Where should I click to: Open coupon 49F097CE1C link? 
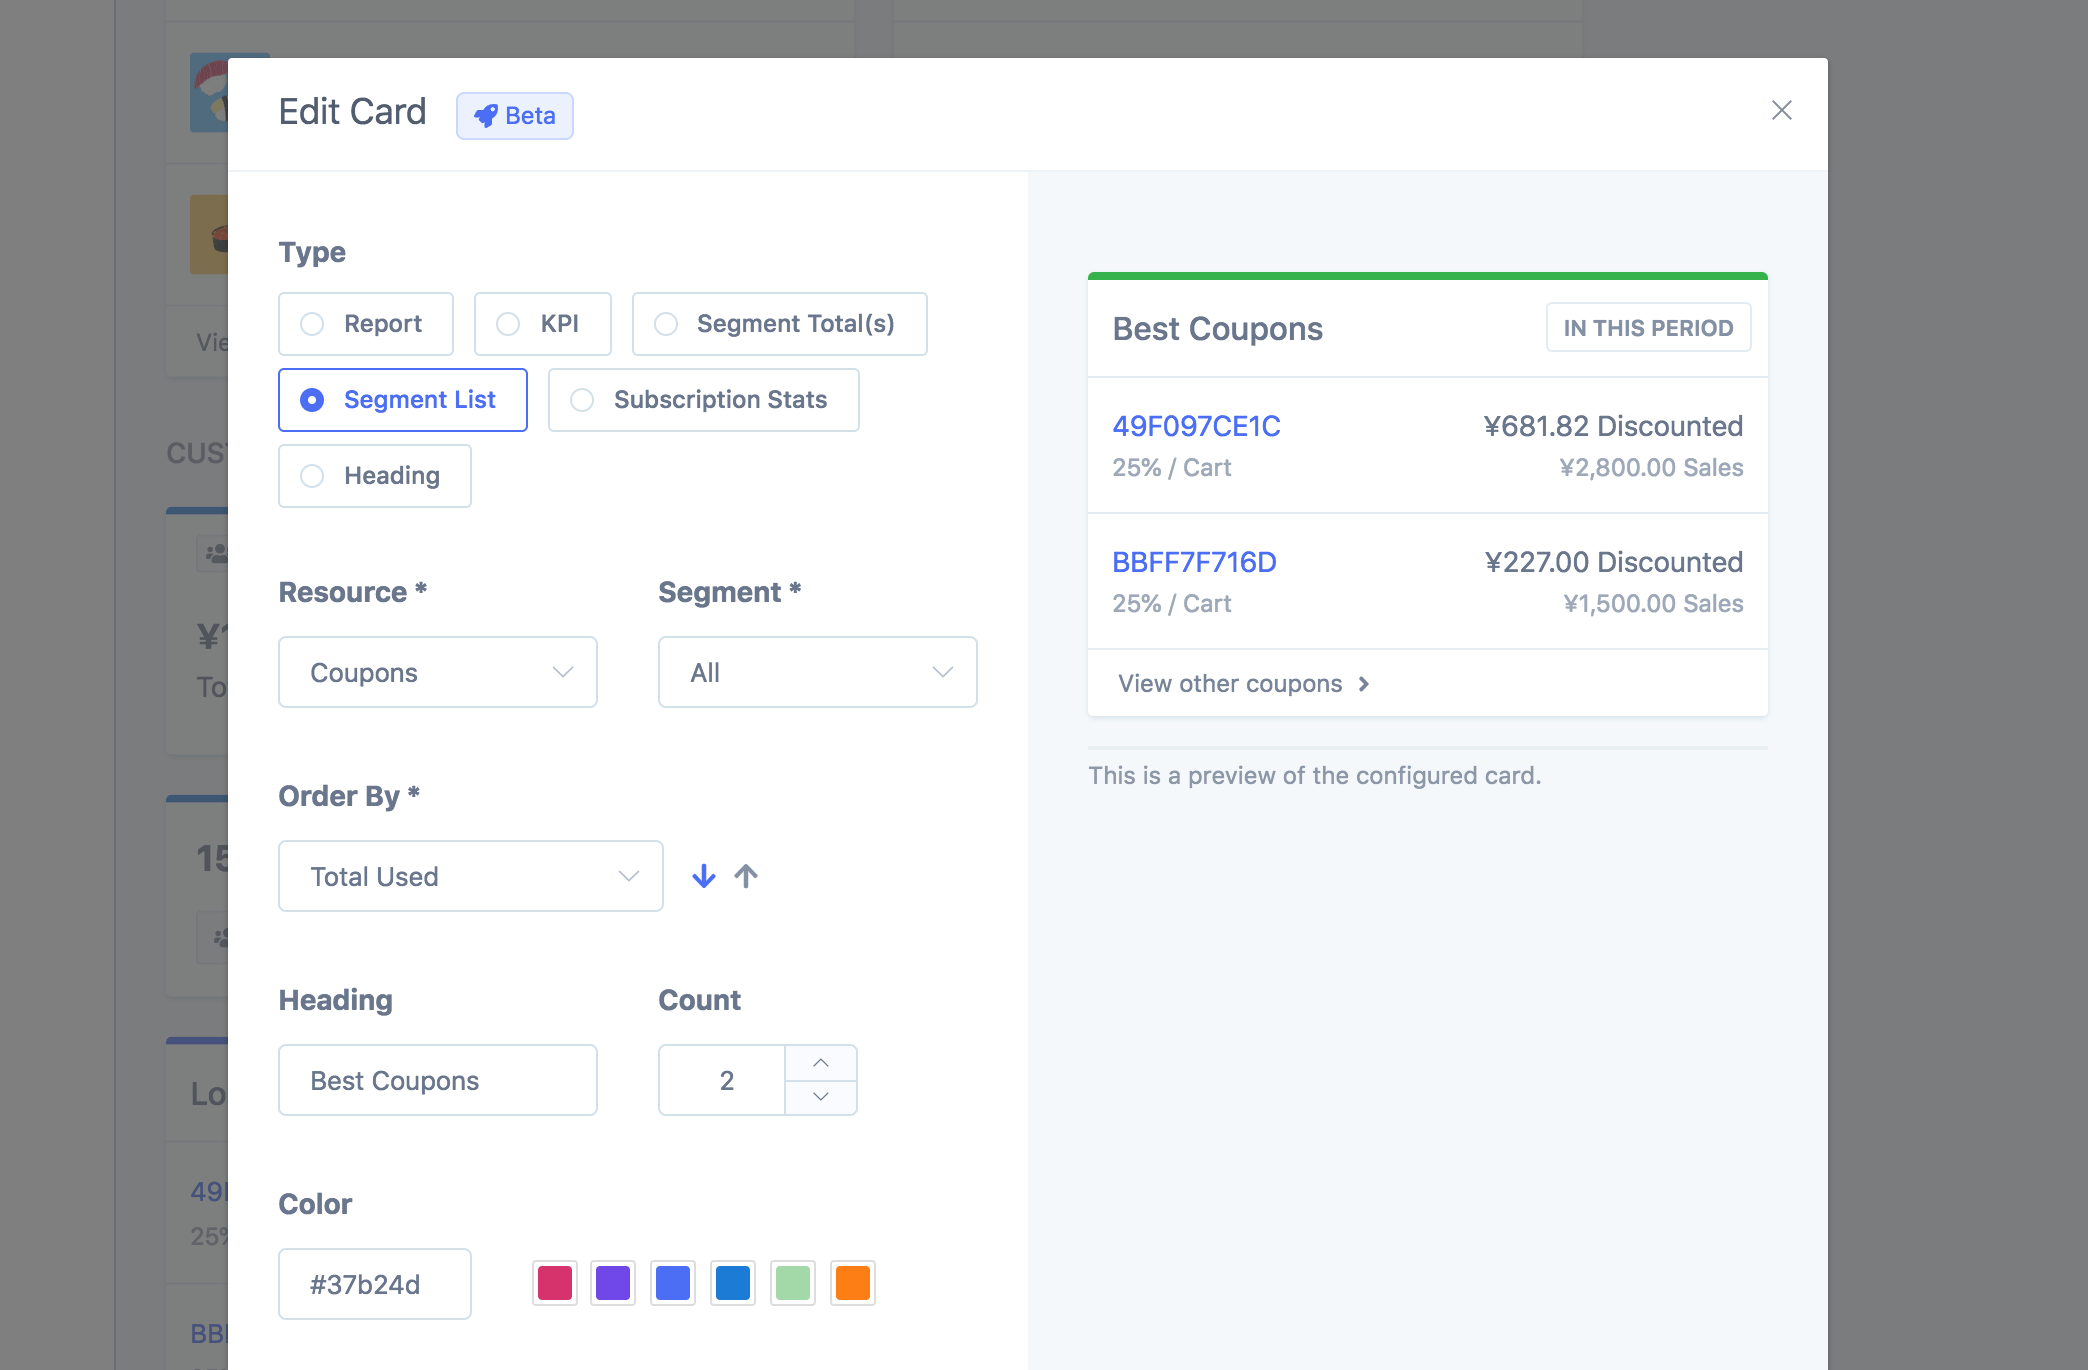tap(1196, 426)
